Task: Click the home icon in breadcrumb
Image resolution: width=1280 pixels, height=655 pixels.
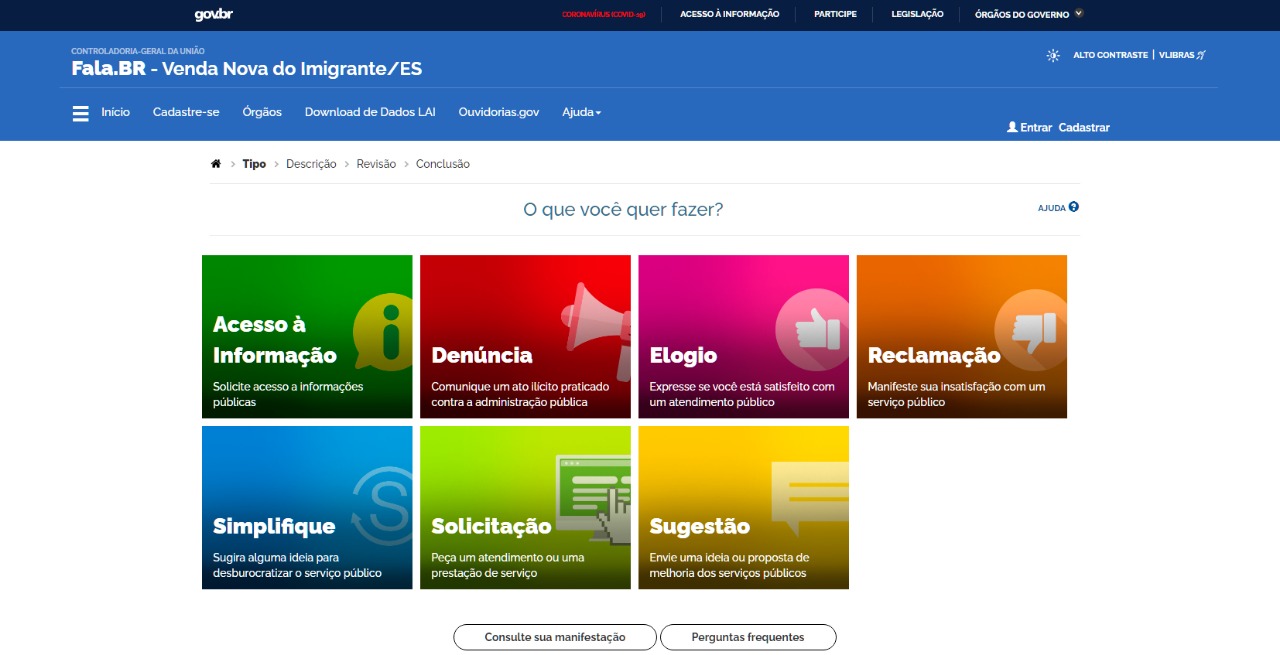Action: (x=216, y=164)
